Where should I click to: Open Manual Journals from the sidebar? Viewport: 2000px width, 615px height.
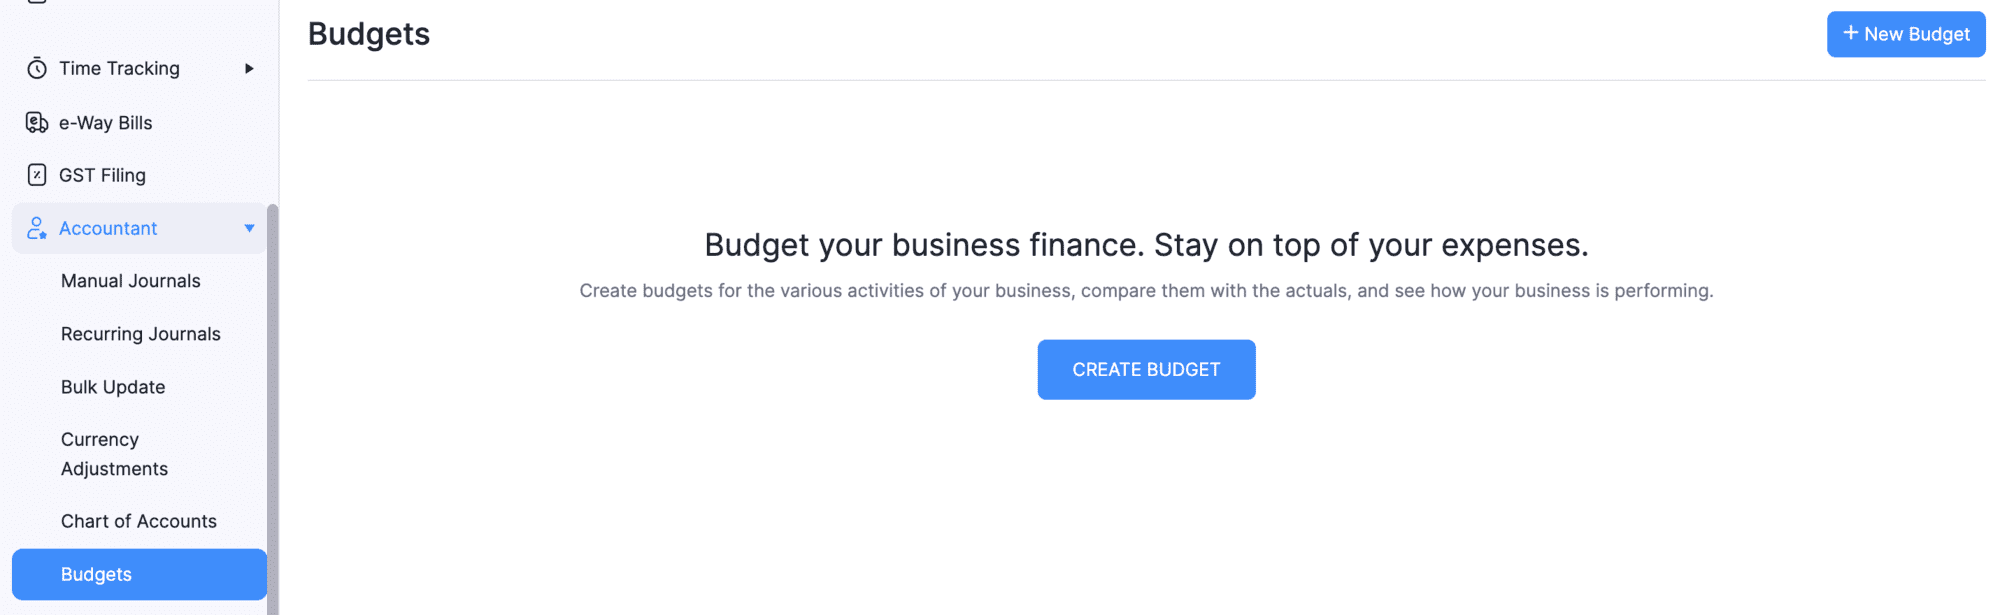pyautogui.click(x=130, y=281)
